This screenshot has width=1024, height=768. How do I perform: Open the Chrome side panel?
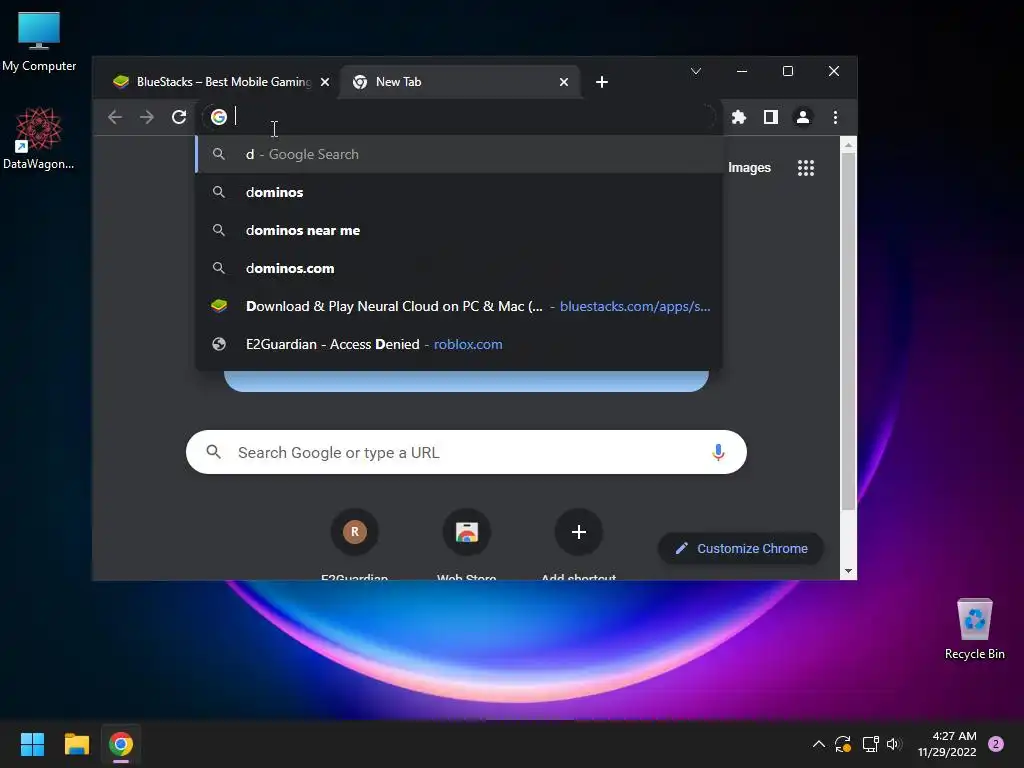(771, 117)
